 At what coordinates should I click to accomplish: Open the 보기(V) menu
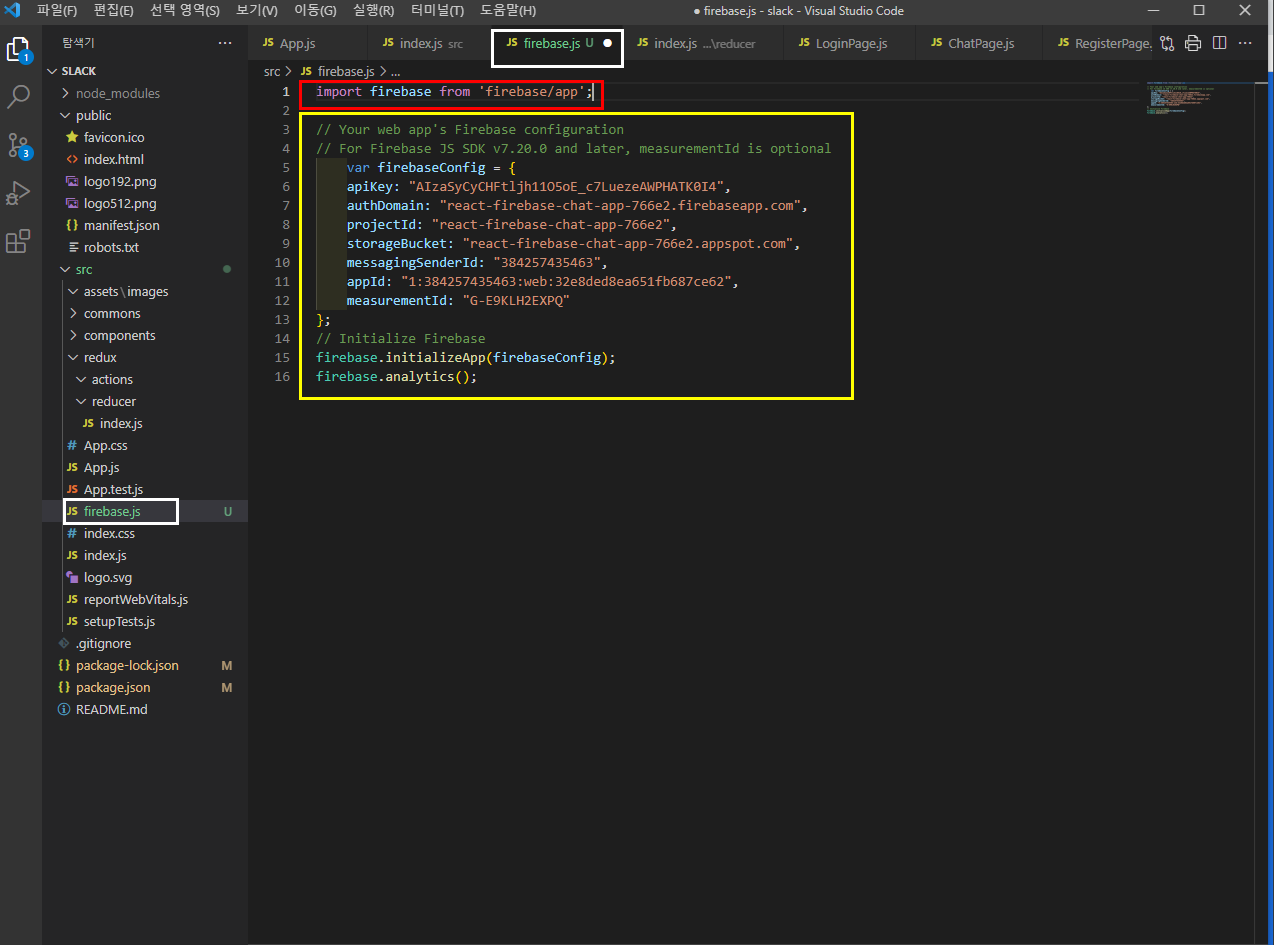pyautogui.click(x=256, y=11)
